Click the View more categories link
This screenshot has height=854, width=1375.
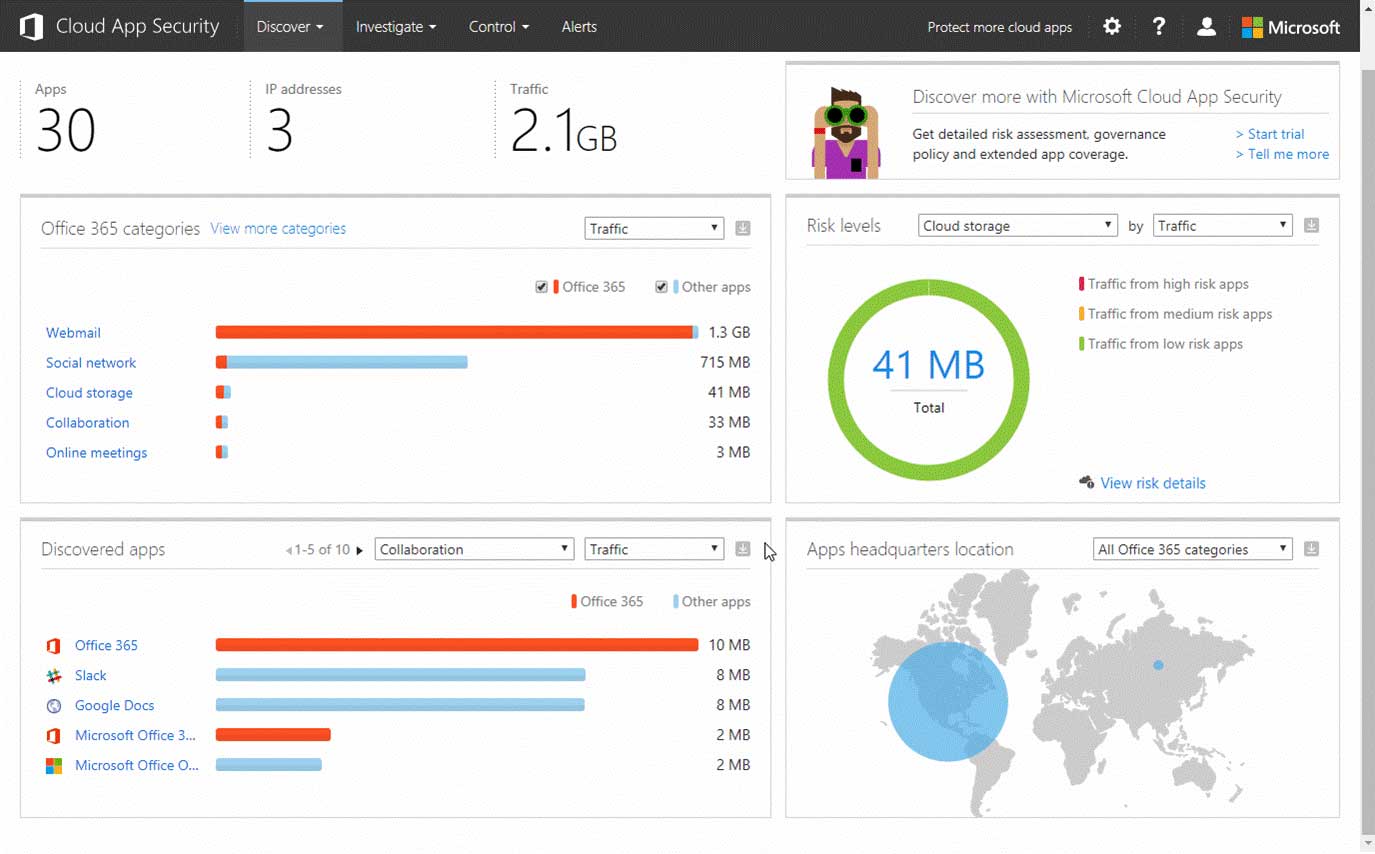coord(278,229)
